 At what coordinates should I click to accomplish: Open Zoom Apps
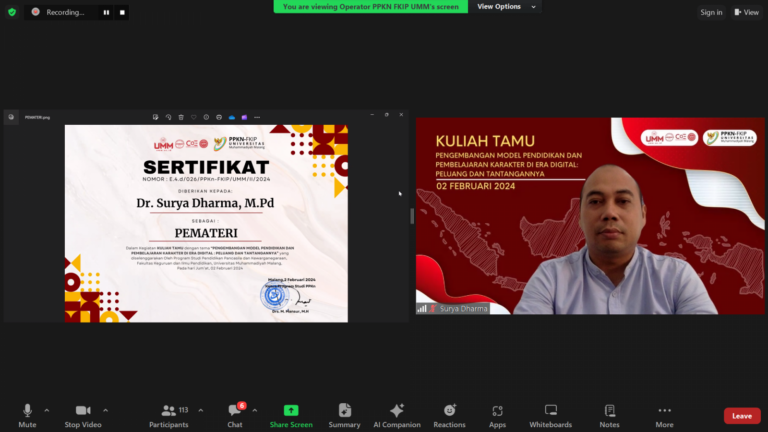pyautogui.click(x=497, y=415)
